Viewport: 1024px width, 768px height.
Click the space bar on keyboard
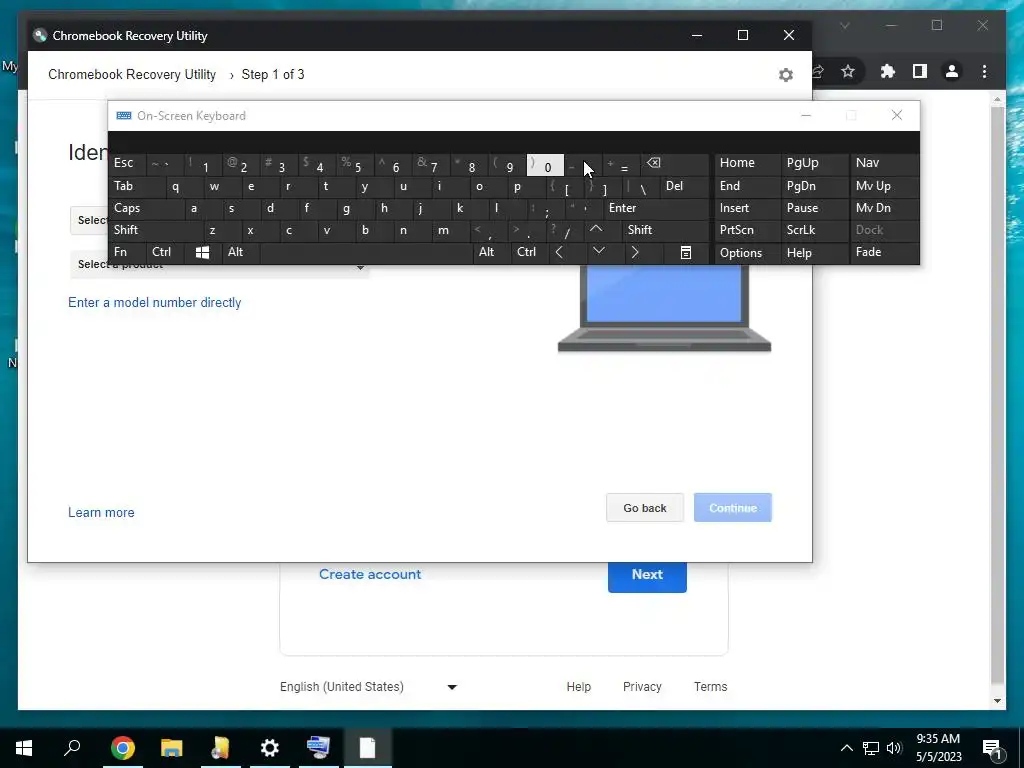[x=366, y=253]
